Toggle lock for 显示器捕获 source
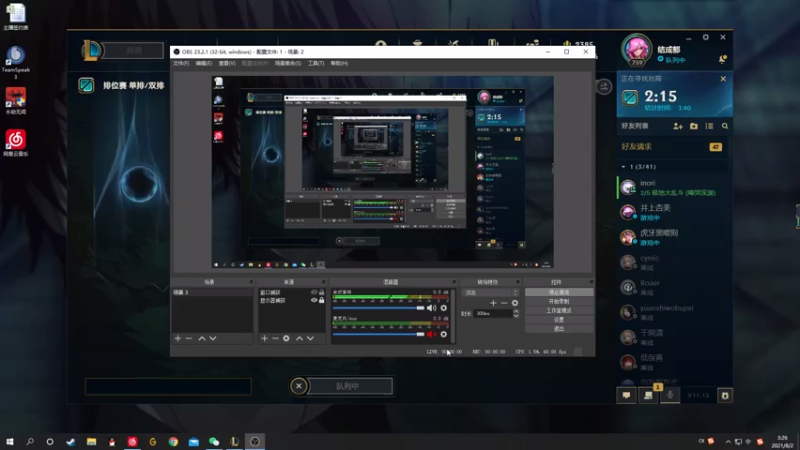800x450 pixels. coord(321,301)
